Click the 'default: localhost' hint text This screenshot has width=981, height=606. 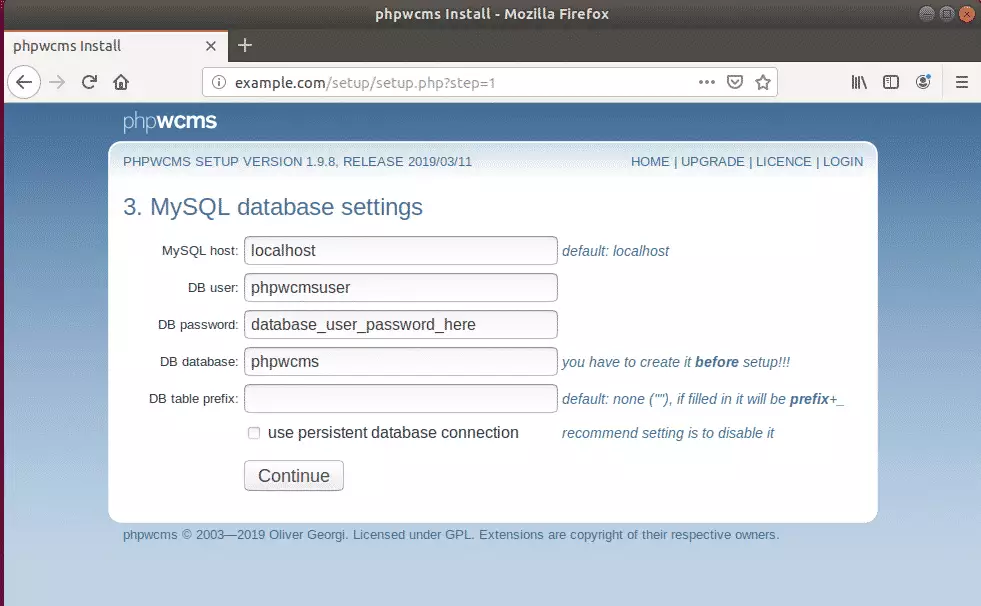[616, 251]
